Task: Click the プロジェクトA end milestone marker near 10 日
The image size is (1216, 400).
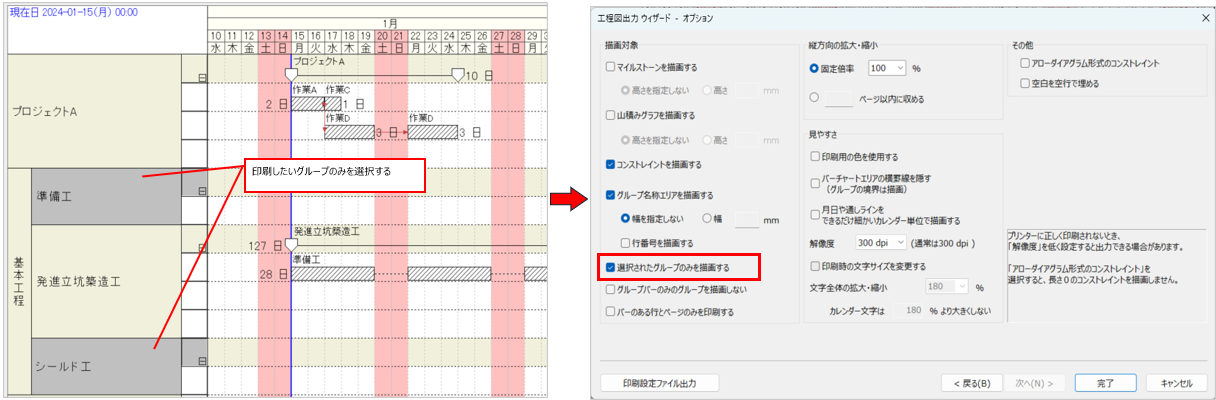Action: 457,75
